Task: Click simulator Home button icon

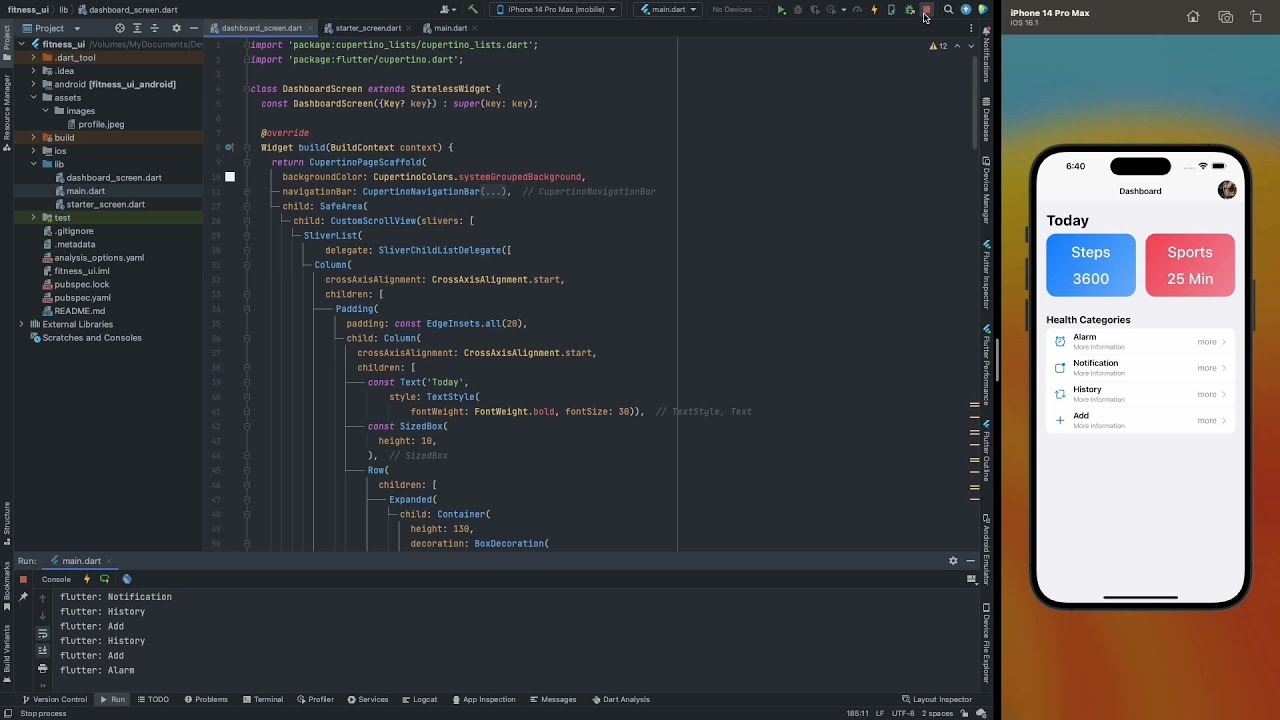Action: click(1193, 17)
